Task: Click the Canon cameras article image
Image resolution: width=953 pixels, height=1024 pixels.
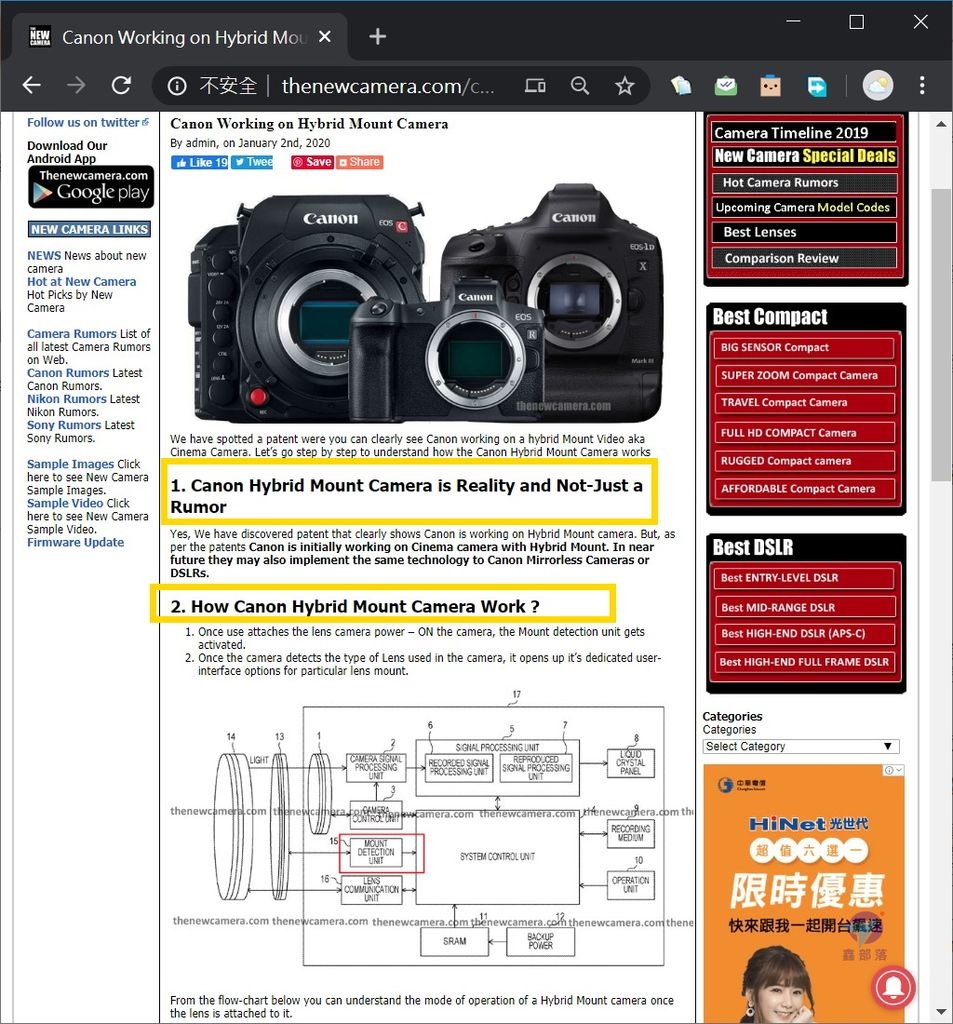Action: (426, 302)
